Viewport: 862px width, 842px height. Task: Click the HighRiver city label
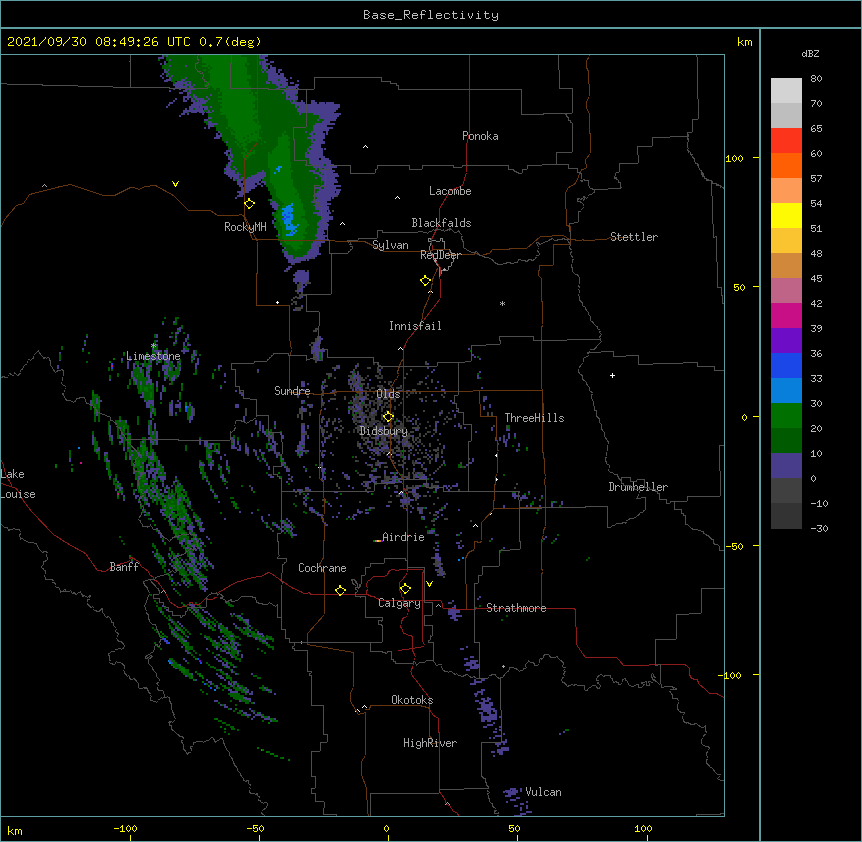pyautogui.click(x=430, y=743)
